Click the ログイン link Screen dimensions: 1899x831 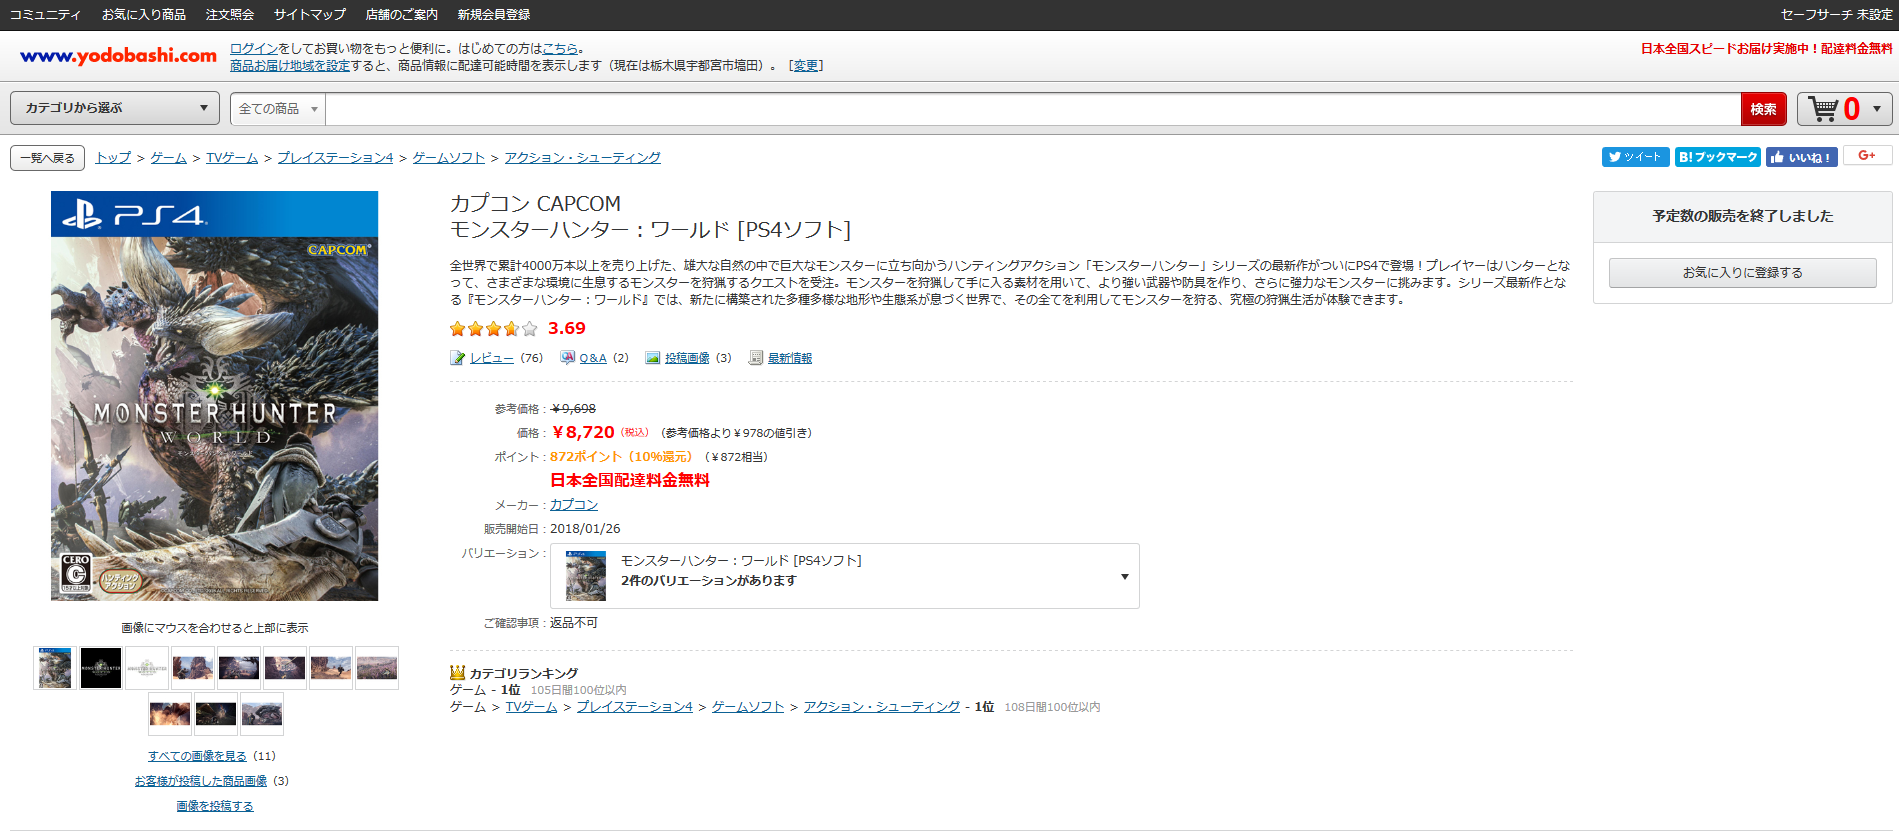[254, 48]
